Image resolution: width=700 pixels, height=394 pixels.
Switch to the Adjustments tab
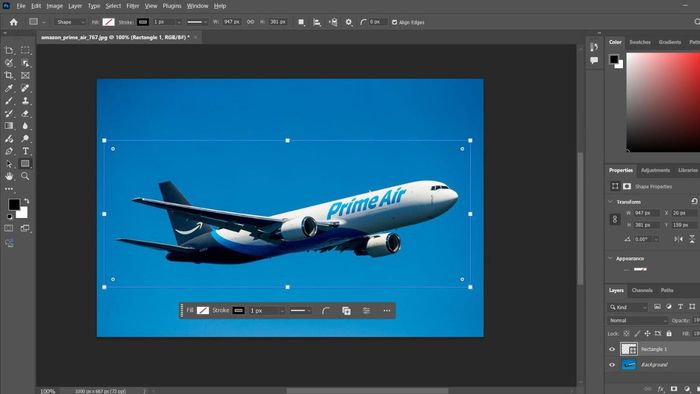(655, 170)
